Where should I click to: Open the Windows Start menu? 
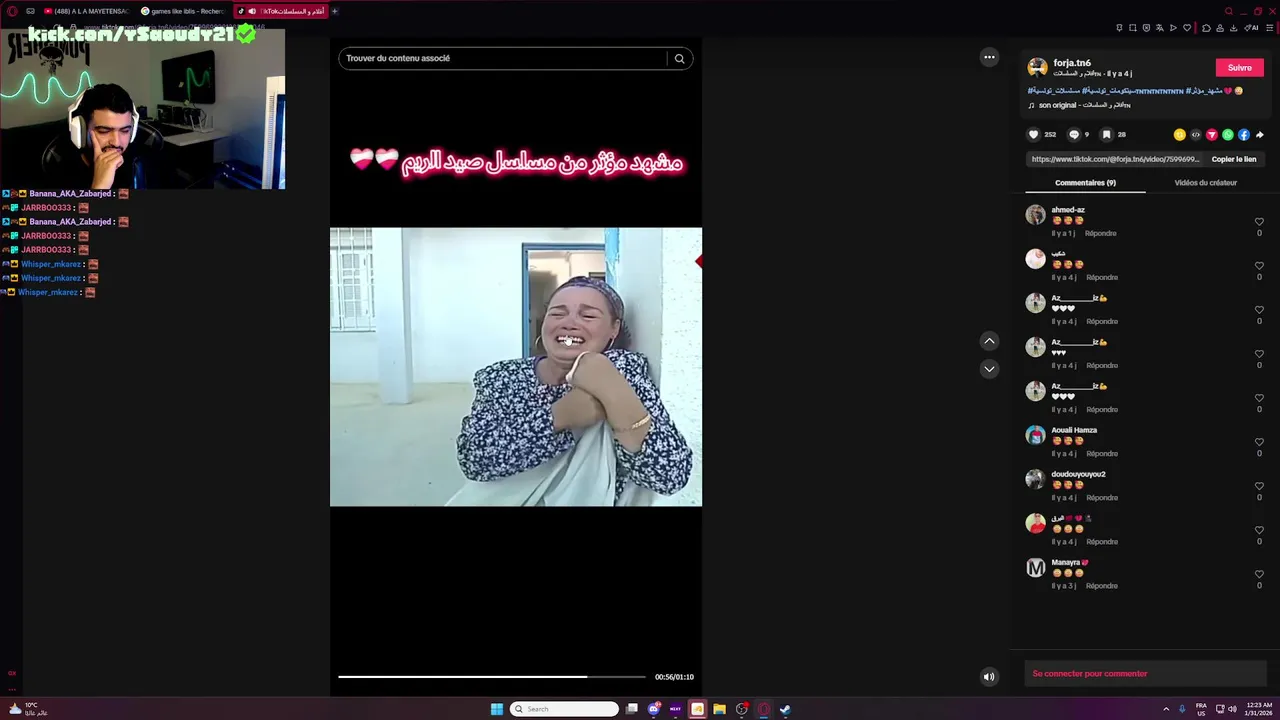(x=497, y=709)
